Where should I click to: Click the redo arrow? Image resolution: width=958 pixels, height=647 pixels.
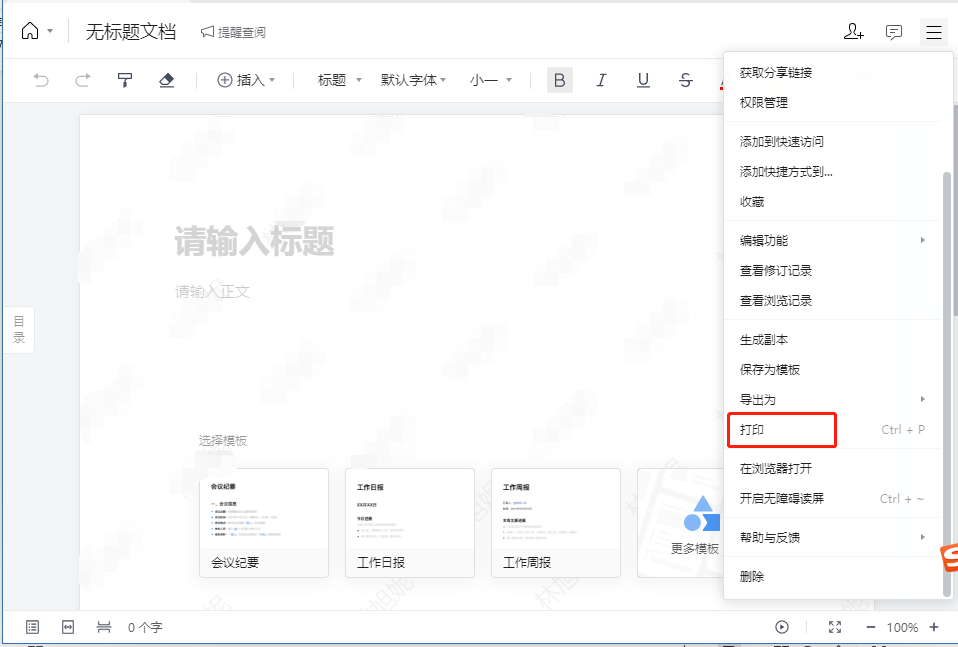coord(82,80)
